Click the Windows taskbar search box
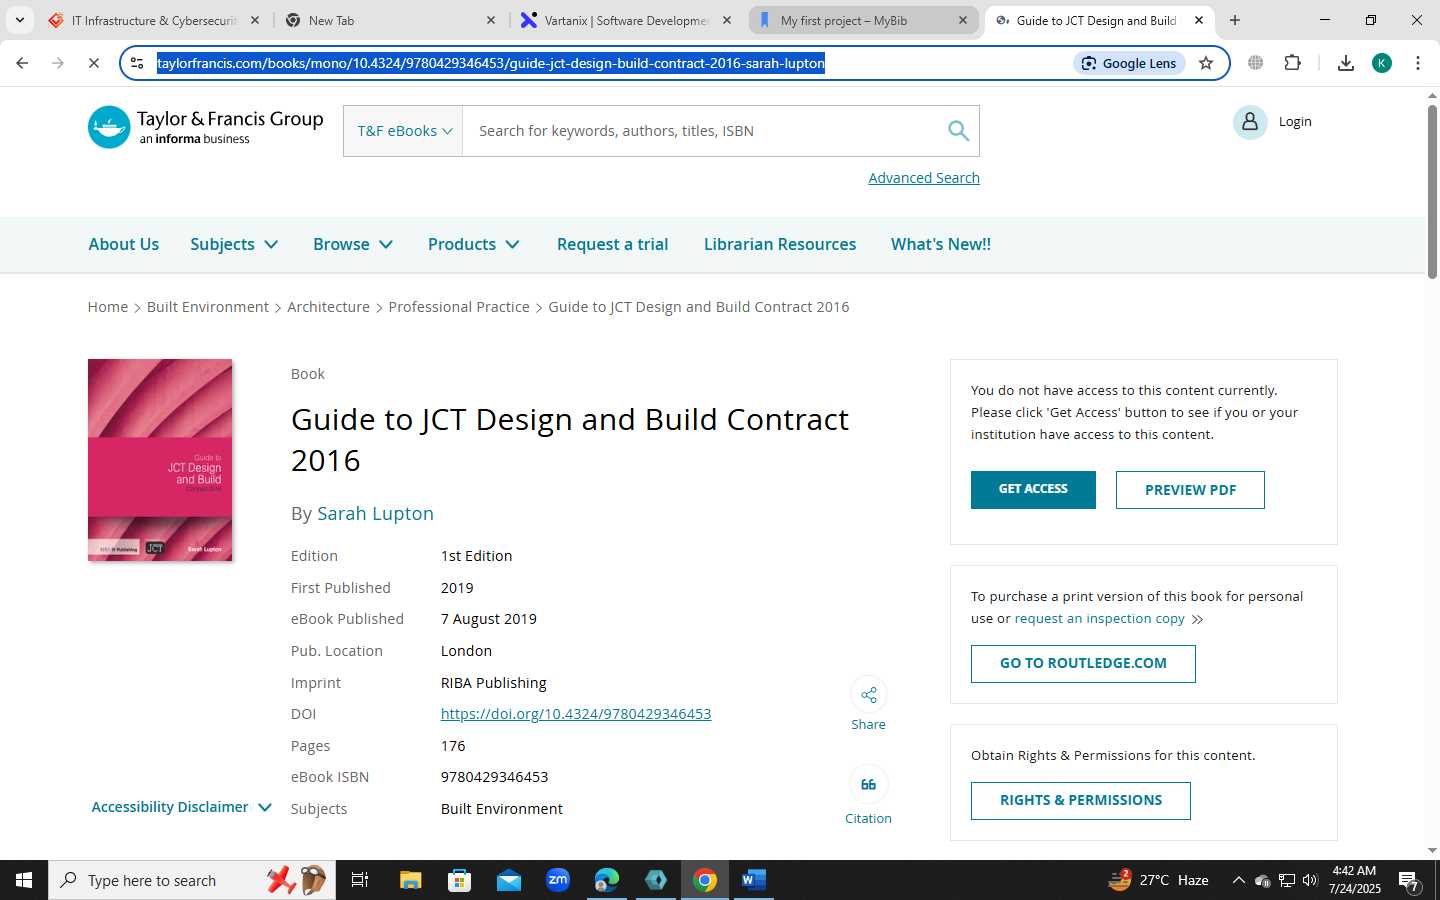This screenshot has height=900, width=1440. coord(190,880)
